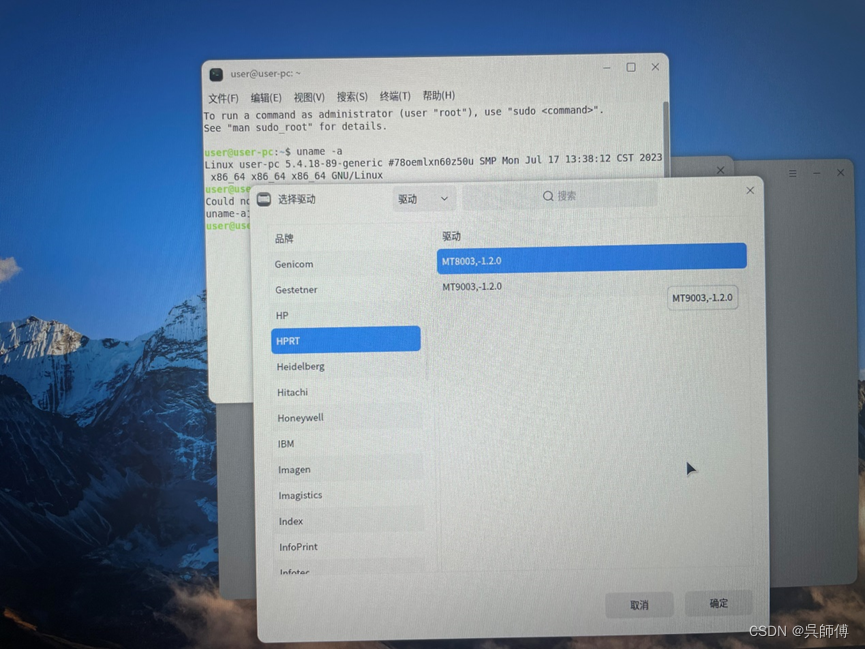Choose Honeywell from the brand list
This screenshot has height=649, width=865.
[x=348, y=418]
